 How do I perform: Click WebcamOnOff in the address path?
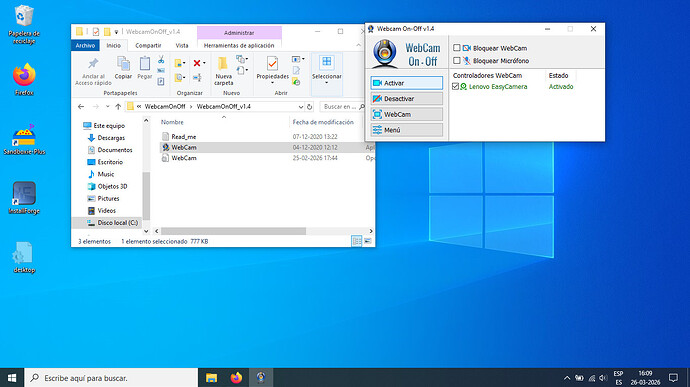[165, 107]
